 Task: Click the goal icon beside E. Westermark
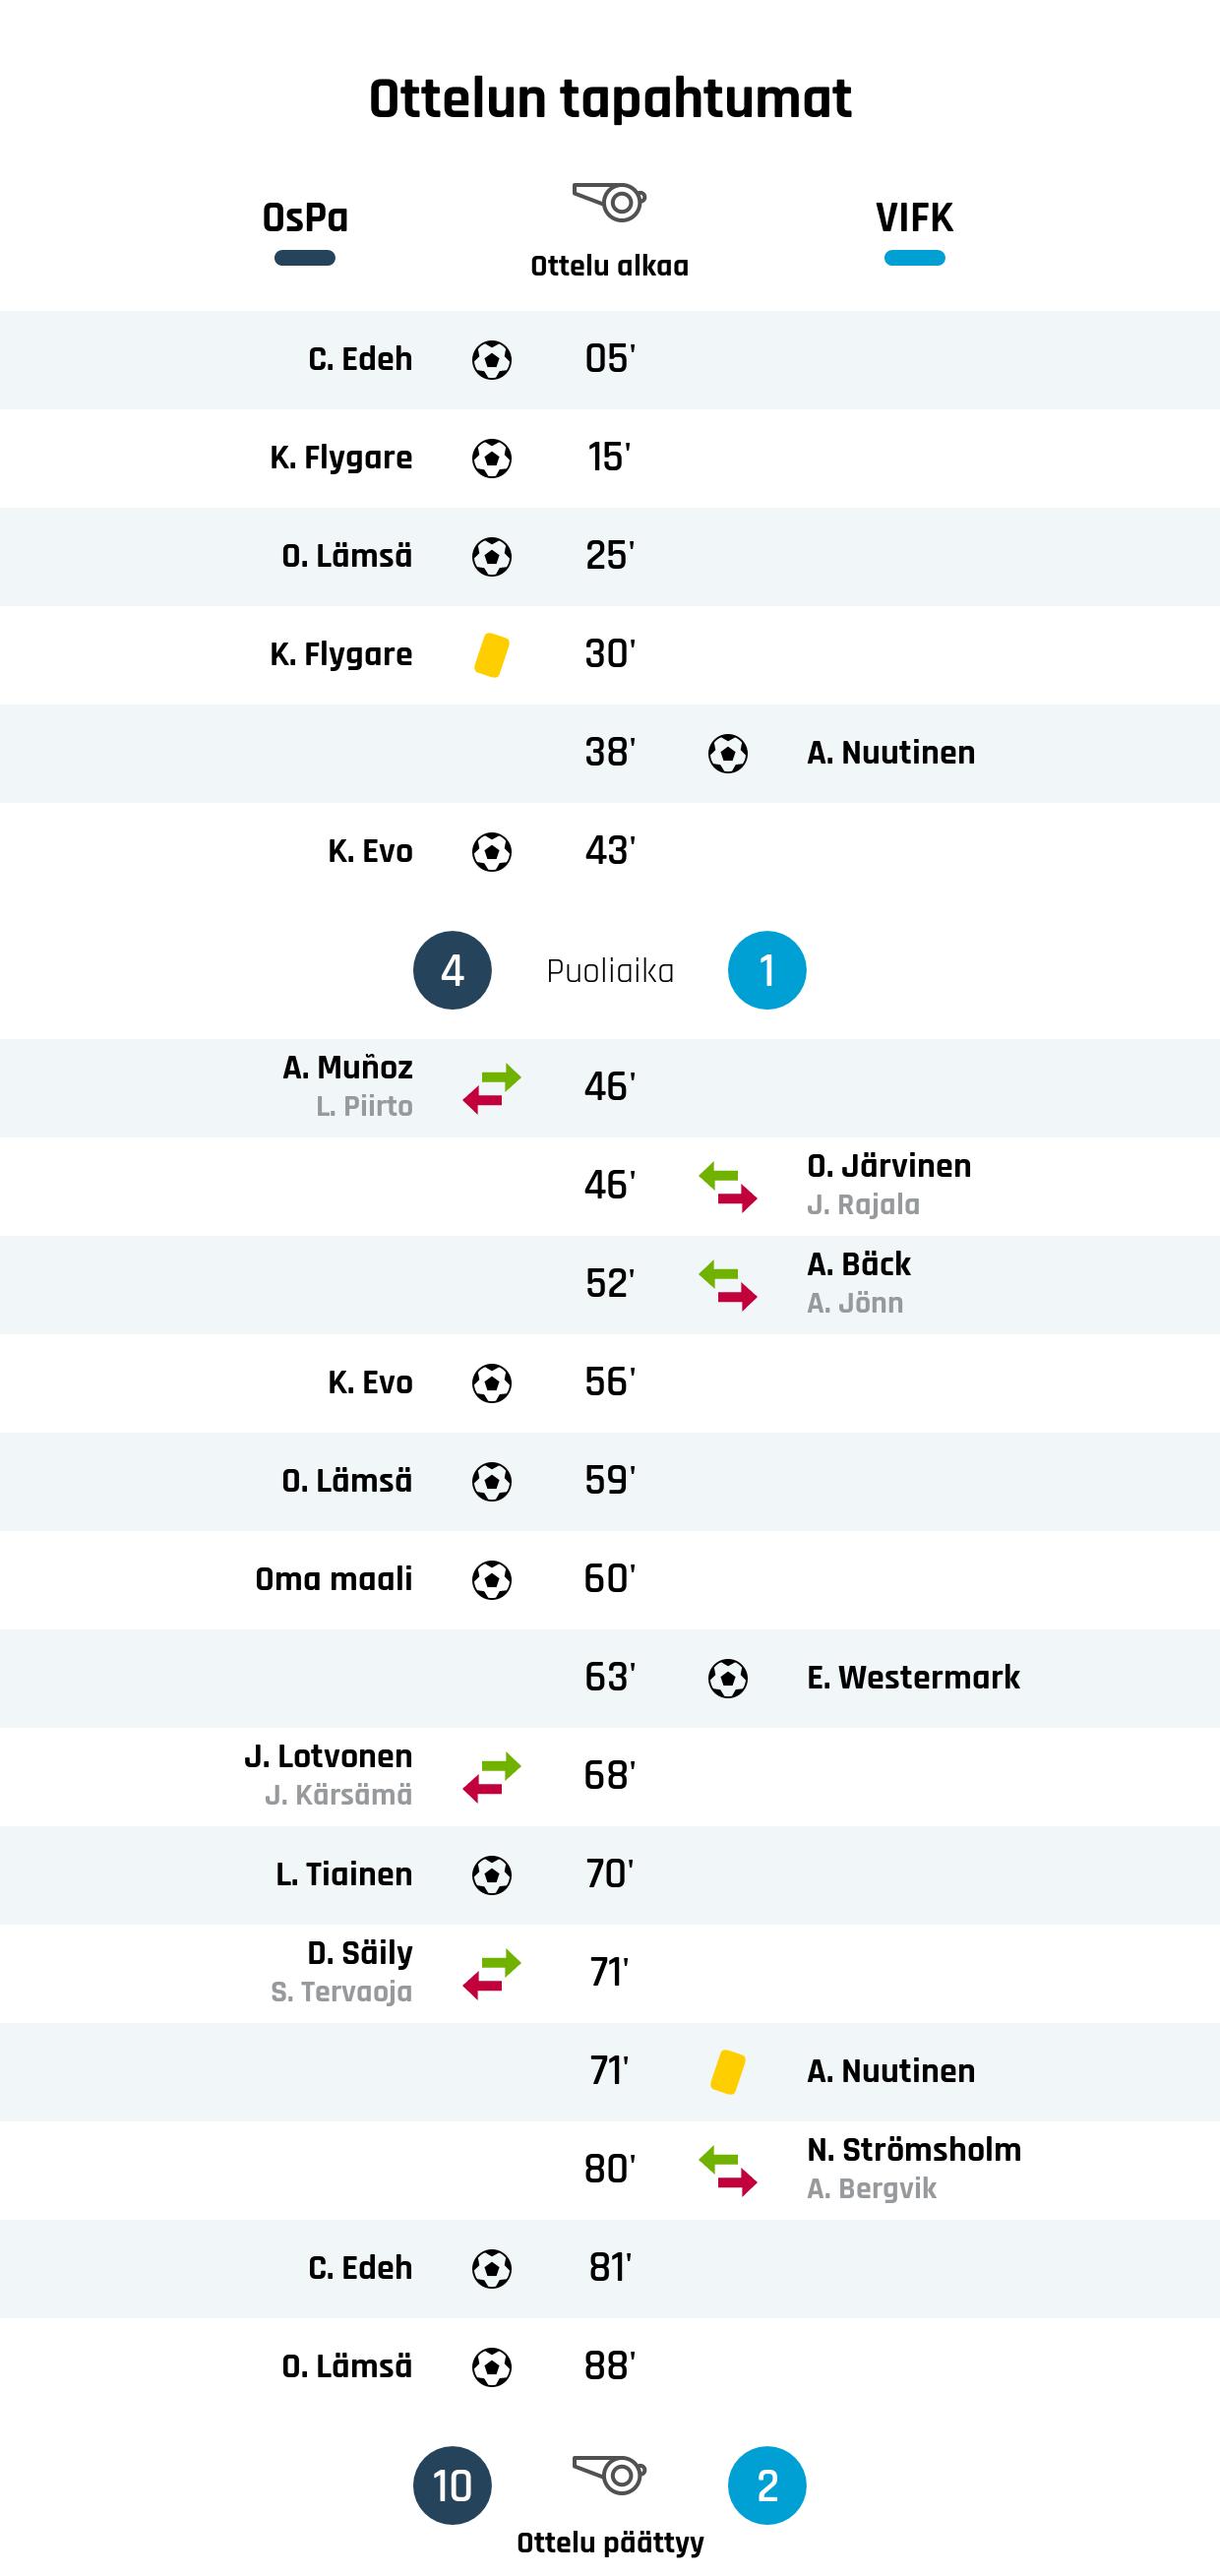(728, 1678)
